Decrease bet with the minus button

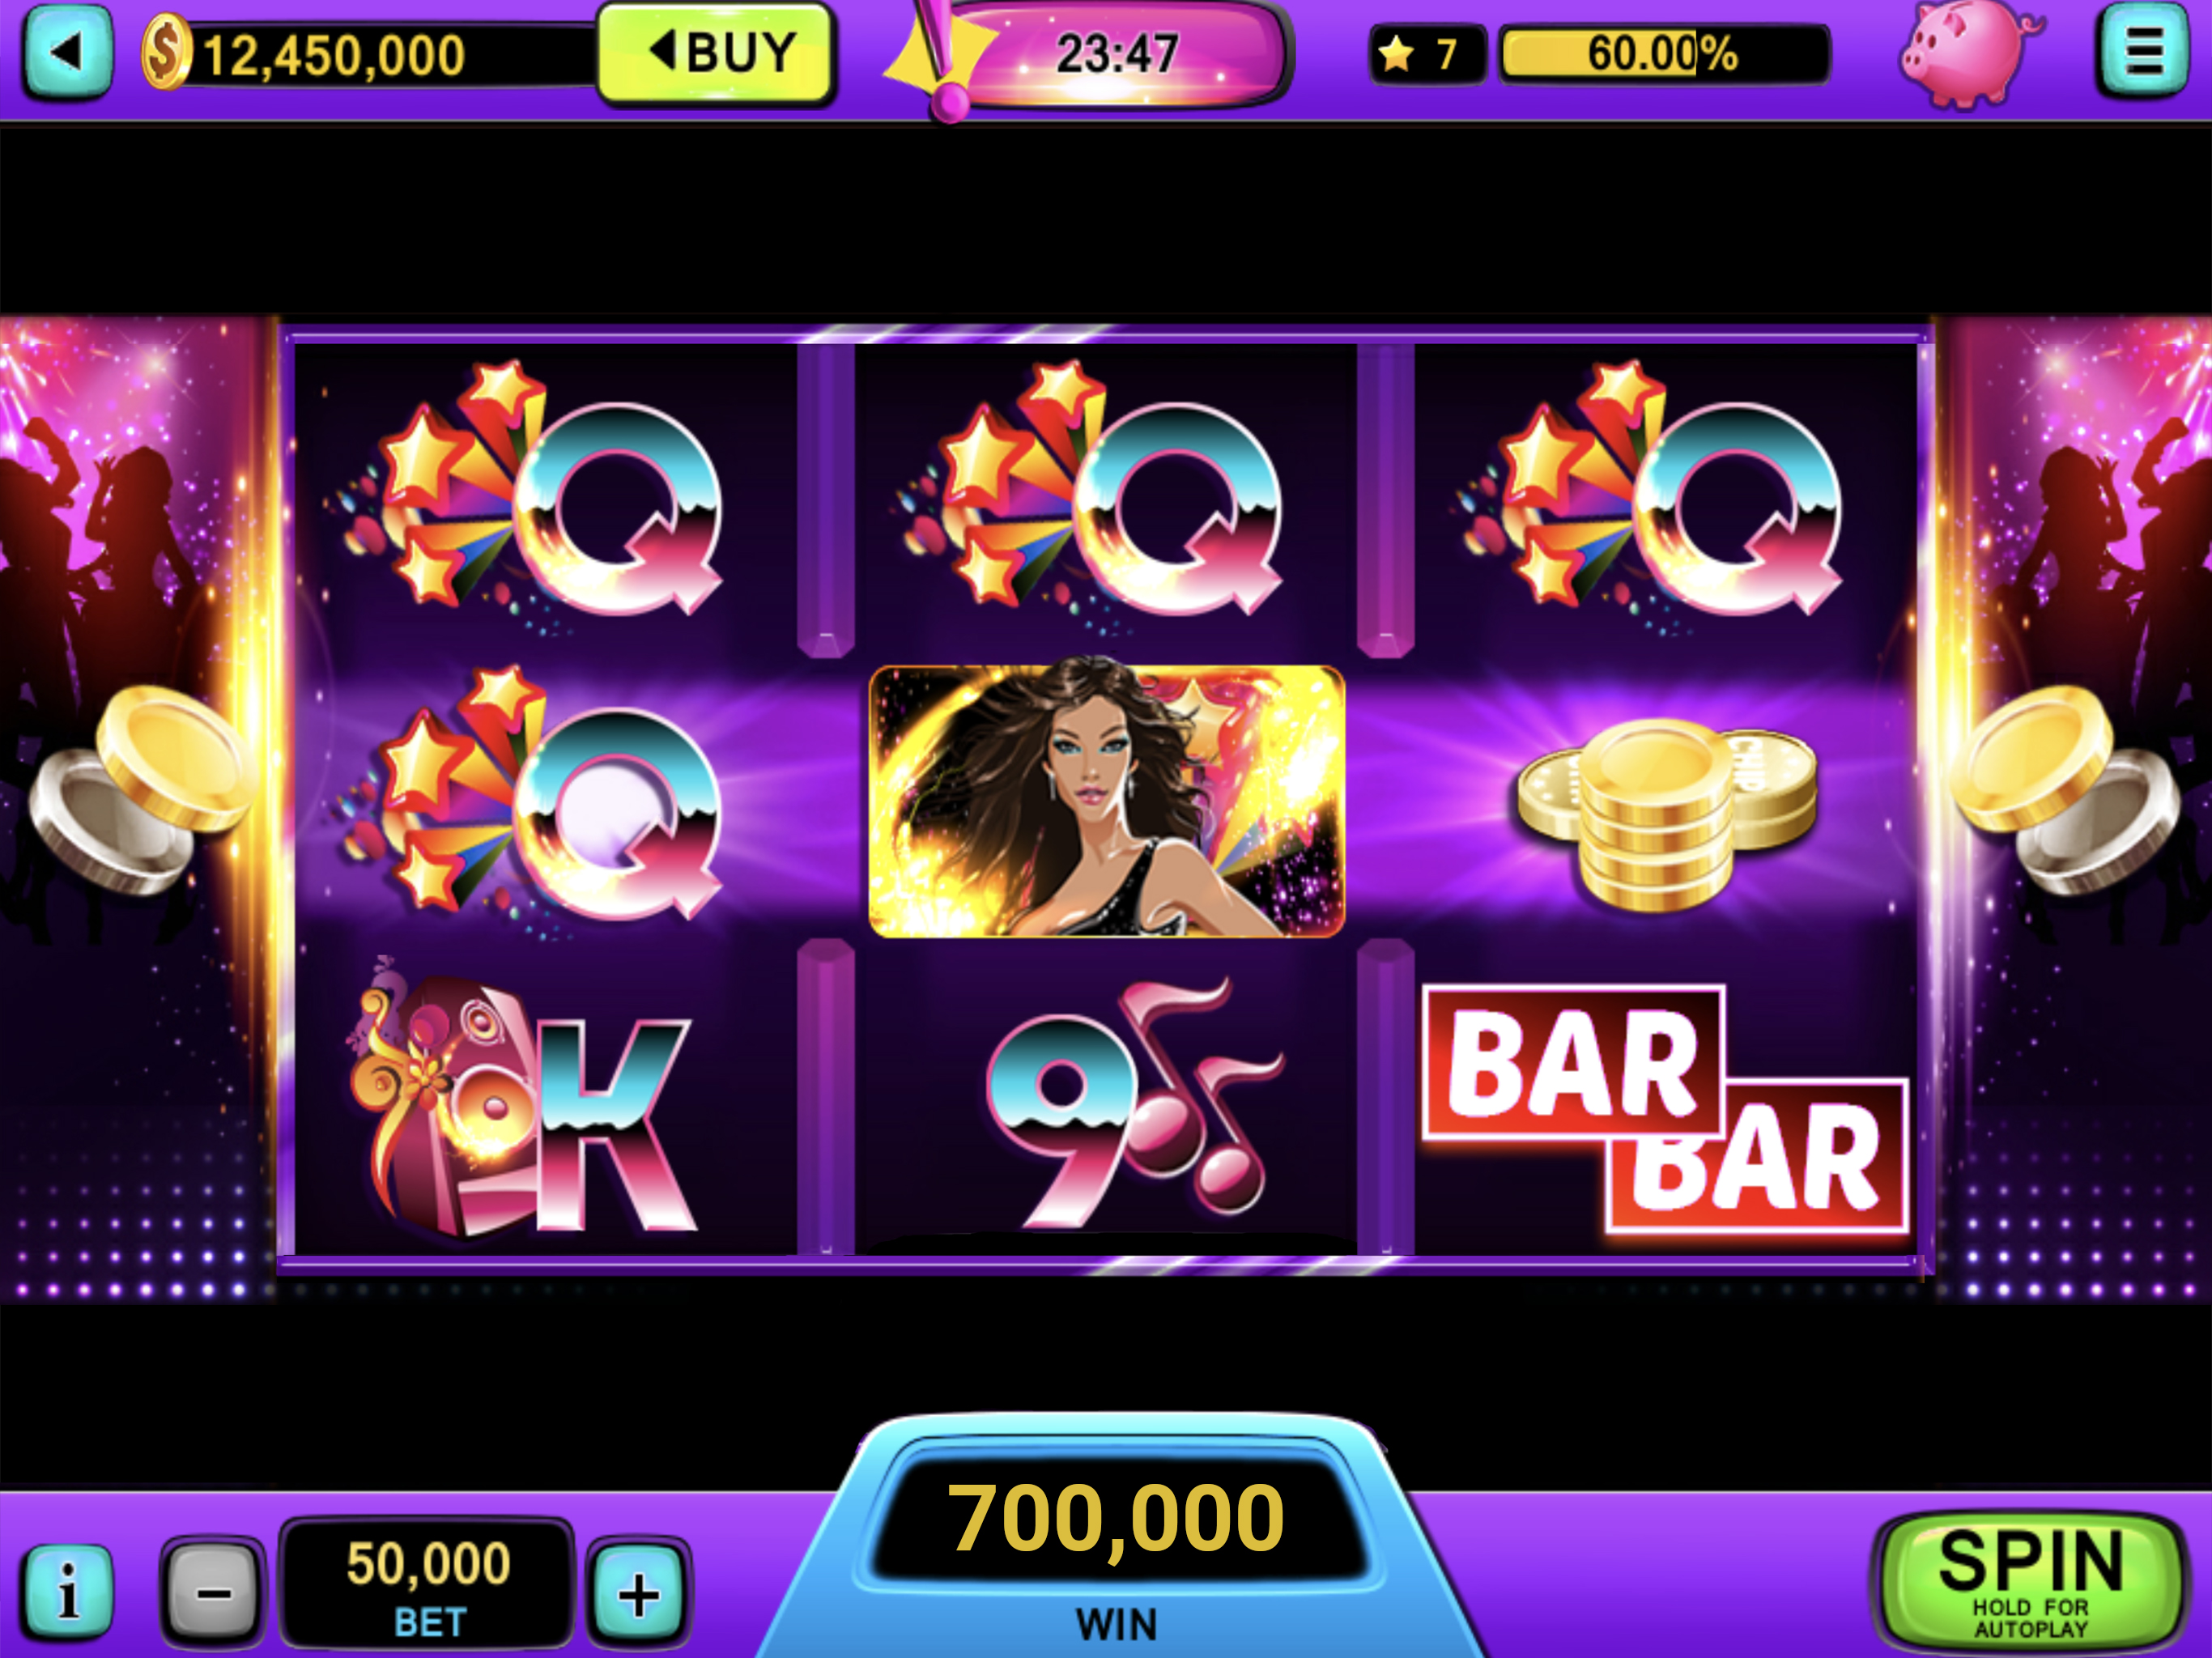click(x=213, y=1592)
